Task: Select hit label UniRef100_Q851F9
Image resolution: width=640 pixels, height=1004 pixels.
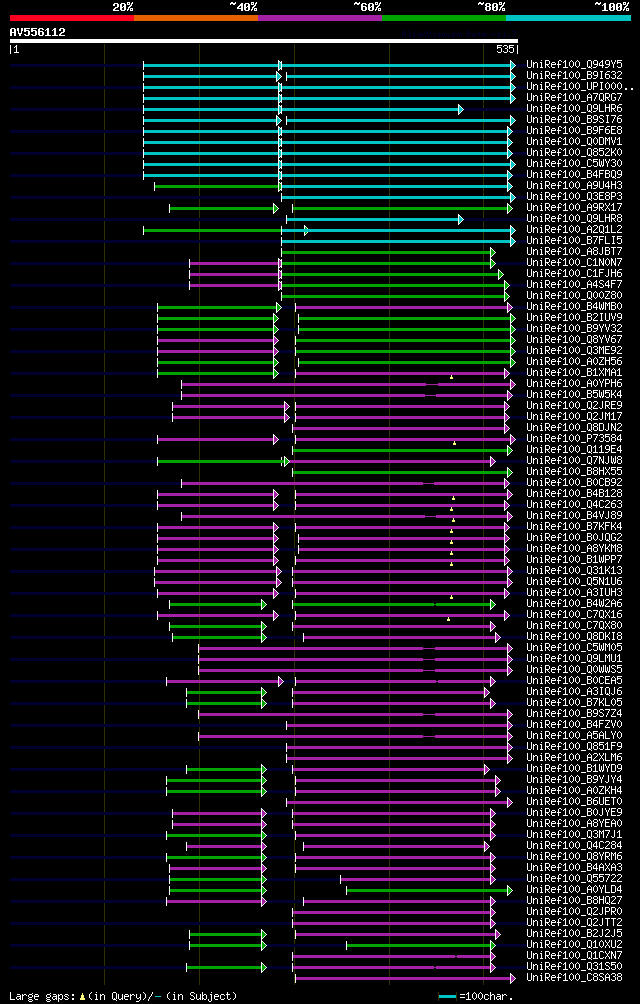Action: click(x=574, y=747)
